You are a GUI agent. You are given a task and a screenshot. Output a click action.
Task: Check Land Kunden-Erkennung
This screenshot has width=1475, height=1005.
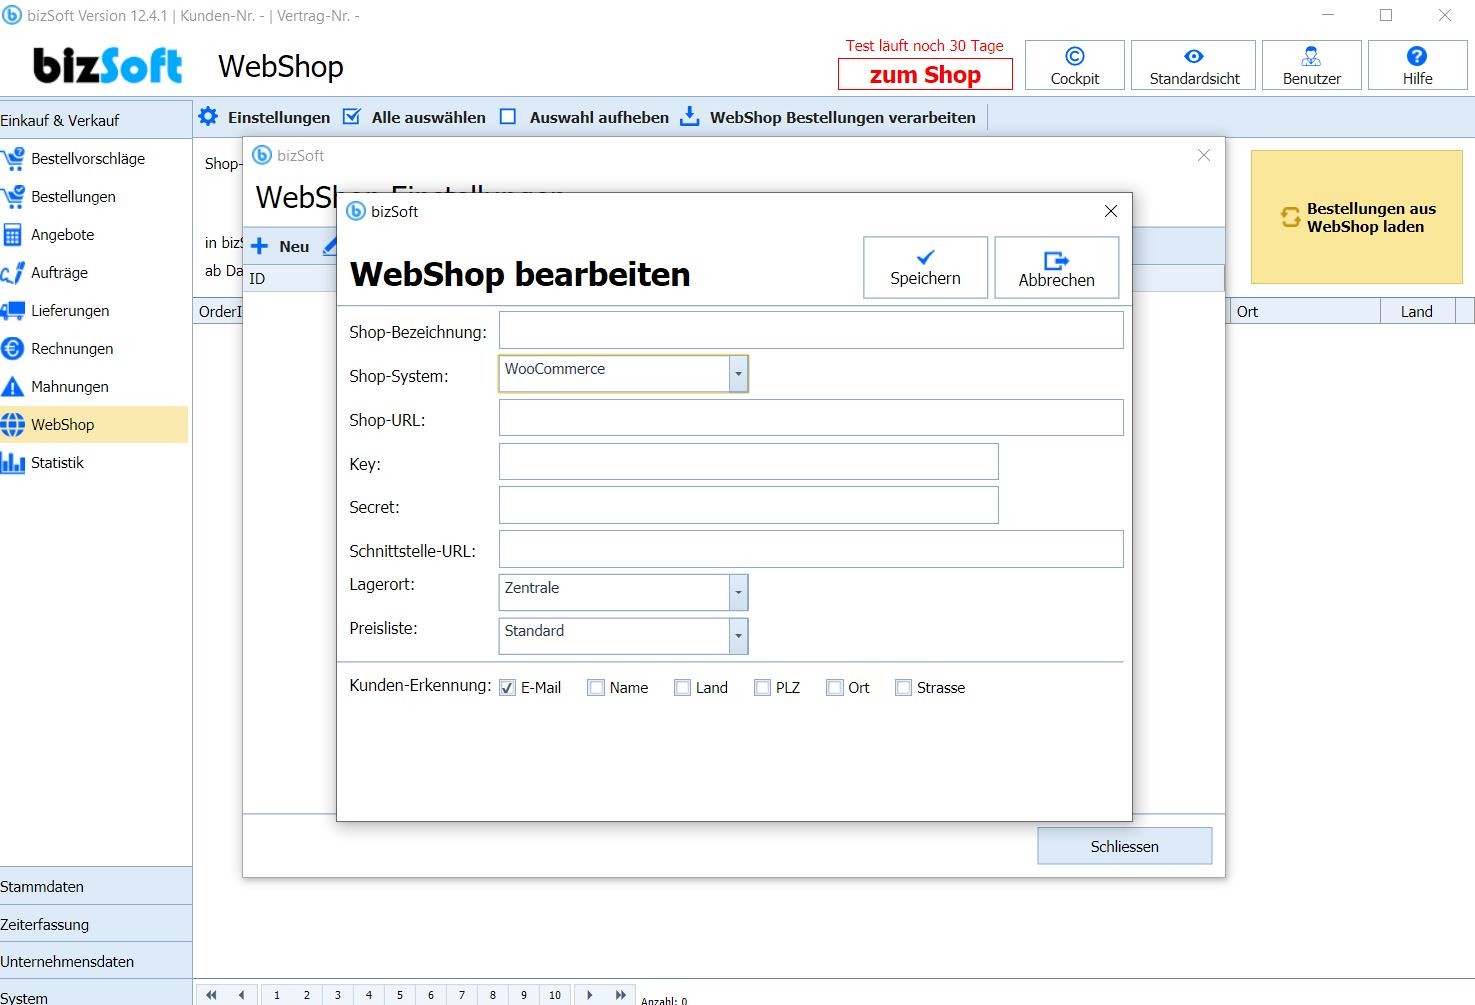point(682,688)
